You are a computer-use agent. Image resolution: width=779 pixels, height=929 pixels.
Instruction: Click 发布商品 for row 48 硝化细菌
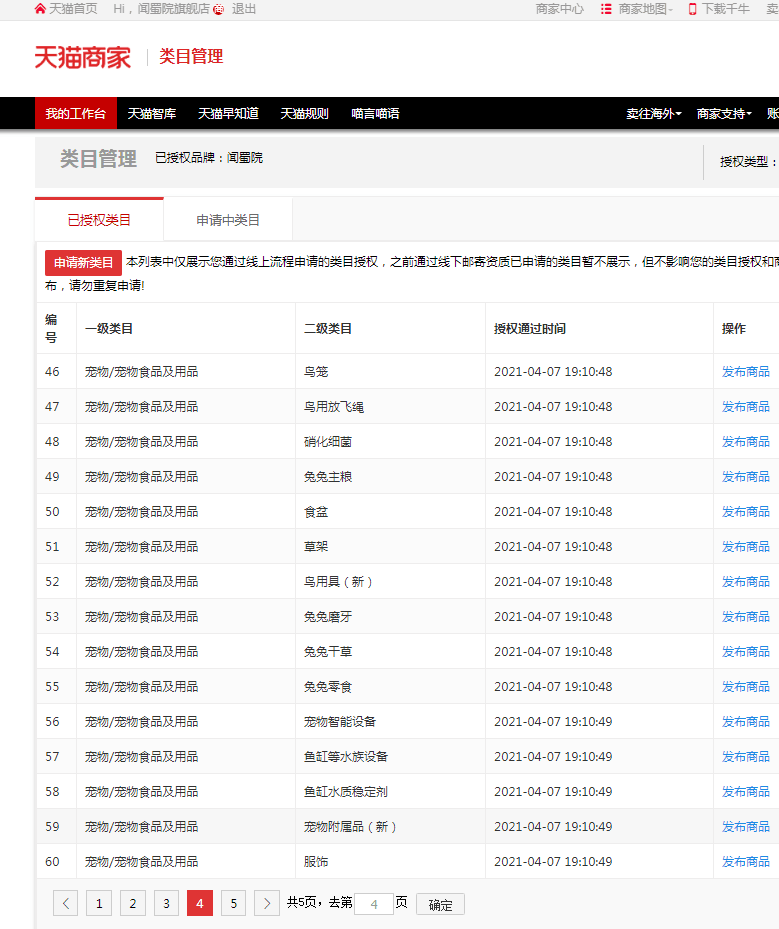745,441
